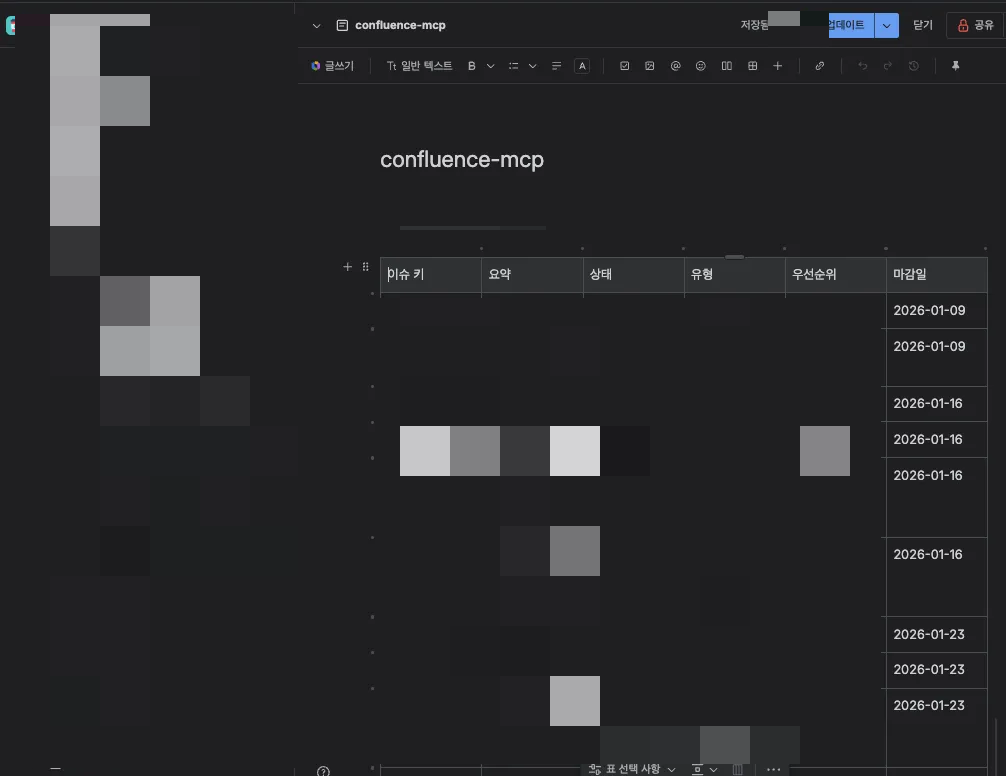Open the 업데이트 button dropdown arrow
Image resolution: width=1006 pixels, height=776 pixels.
pyautogui.click(x=886, y=26)
